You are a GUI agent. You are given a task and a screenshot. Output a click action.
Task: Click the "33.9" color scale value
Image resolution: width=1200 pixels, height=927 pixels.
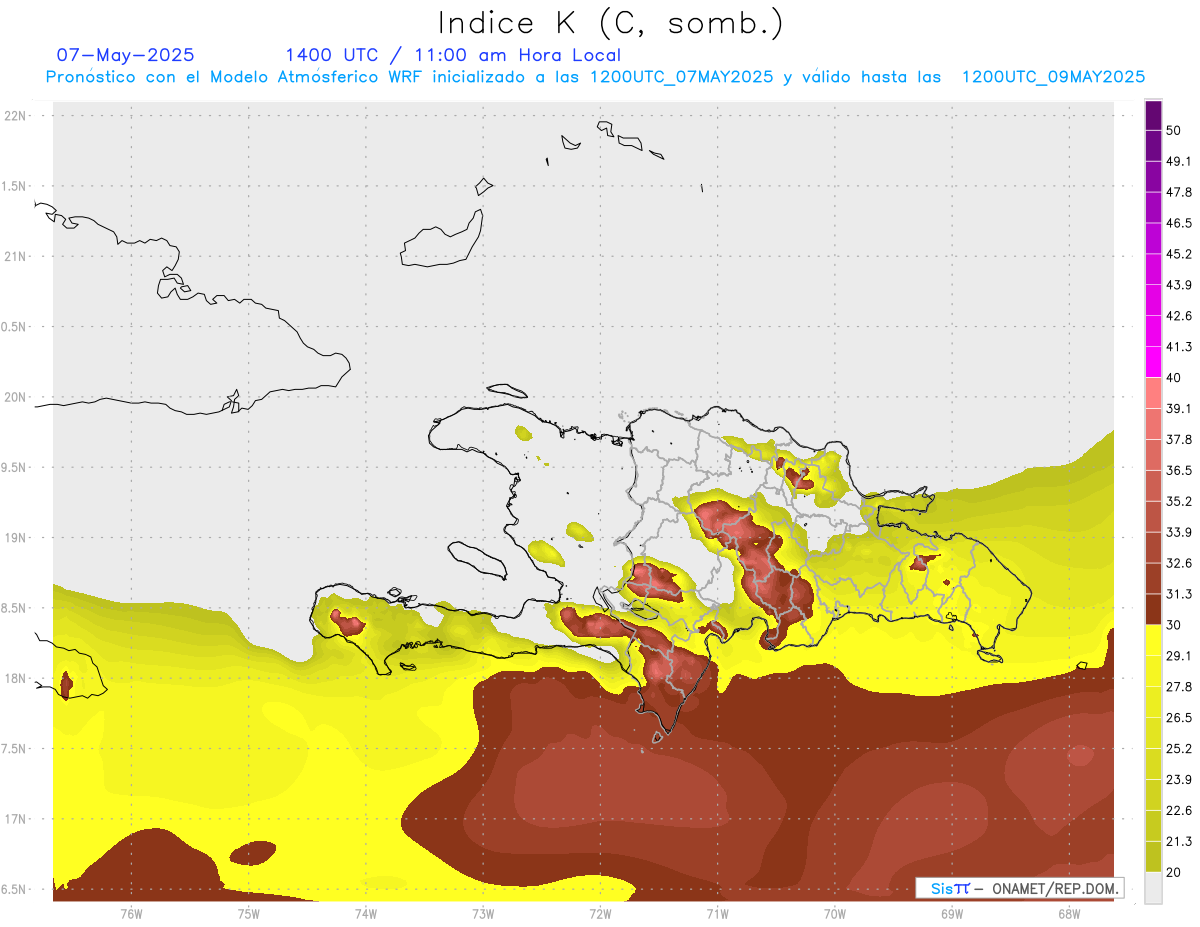click(x=1179, y=532)
